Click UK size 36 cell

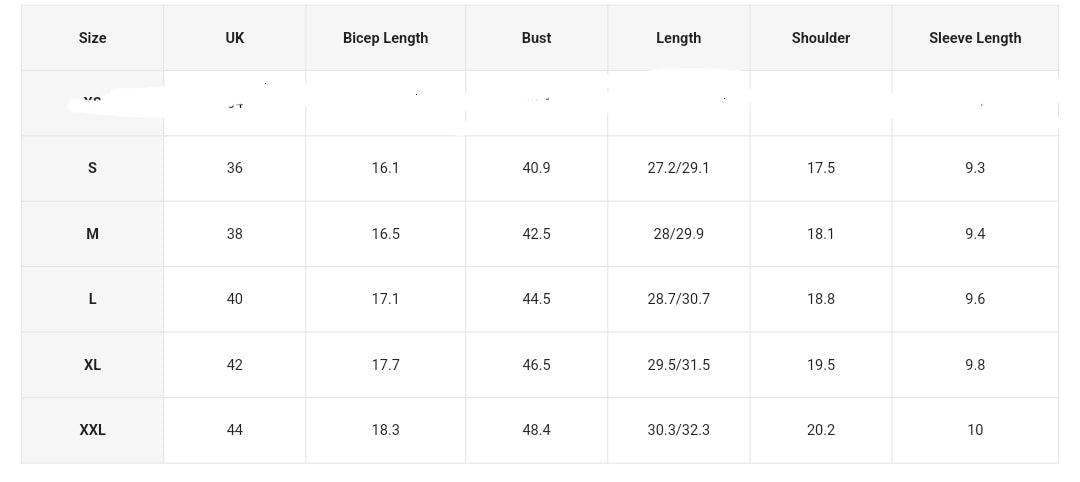click(235, 168)
